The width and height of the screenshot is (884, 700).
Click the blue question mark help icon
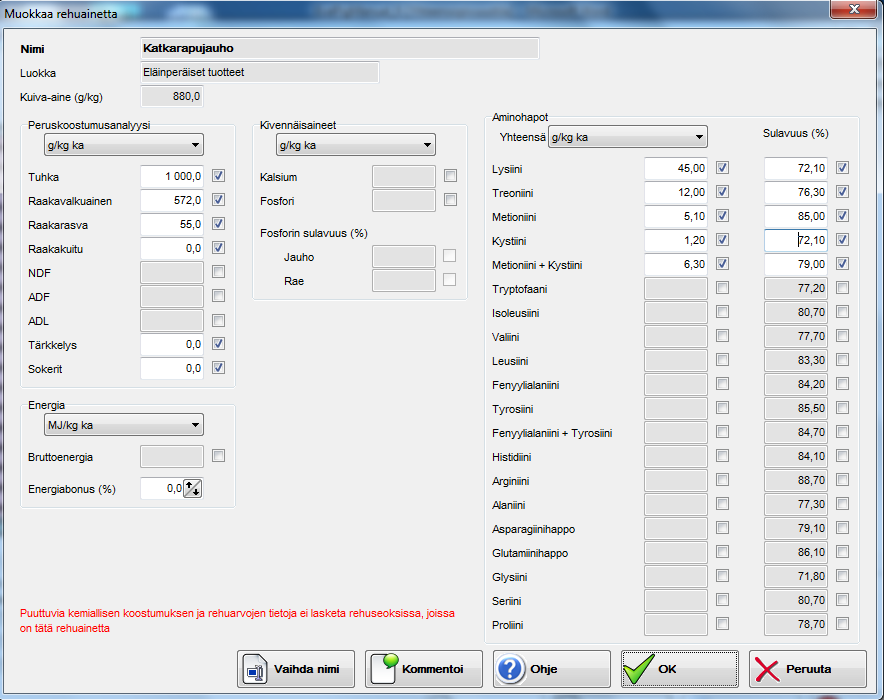(510, 669)
